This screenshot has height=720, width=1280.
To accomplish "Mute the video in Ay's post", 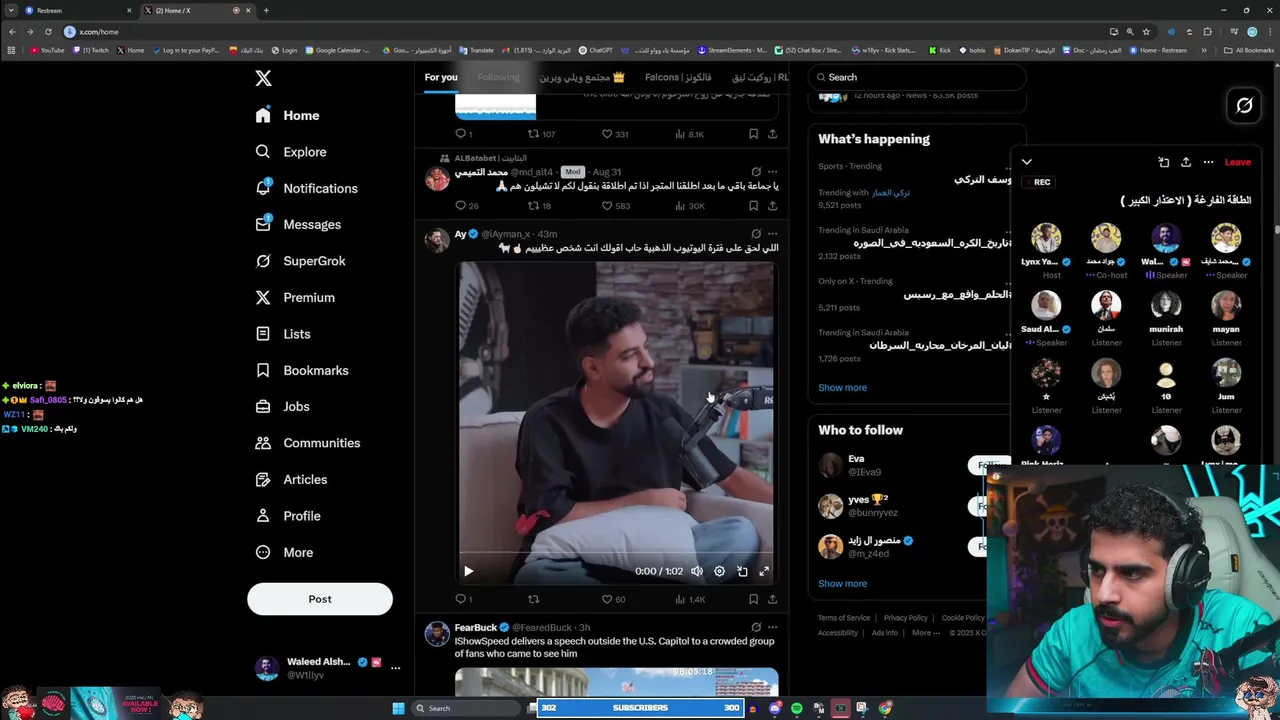I will (x=697, y=571).
